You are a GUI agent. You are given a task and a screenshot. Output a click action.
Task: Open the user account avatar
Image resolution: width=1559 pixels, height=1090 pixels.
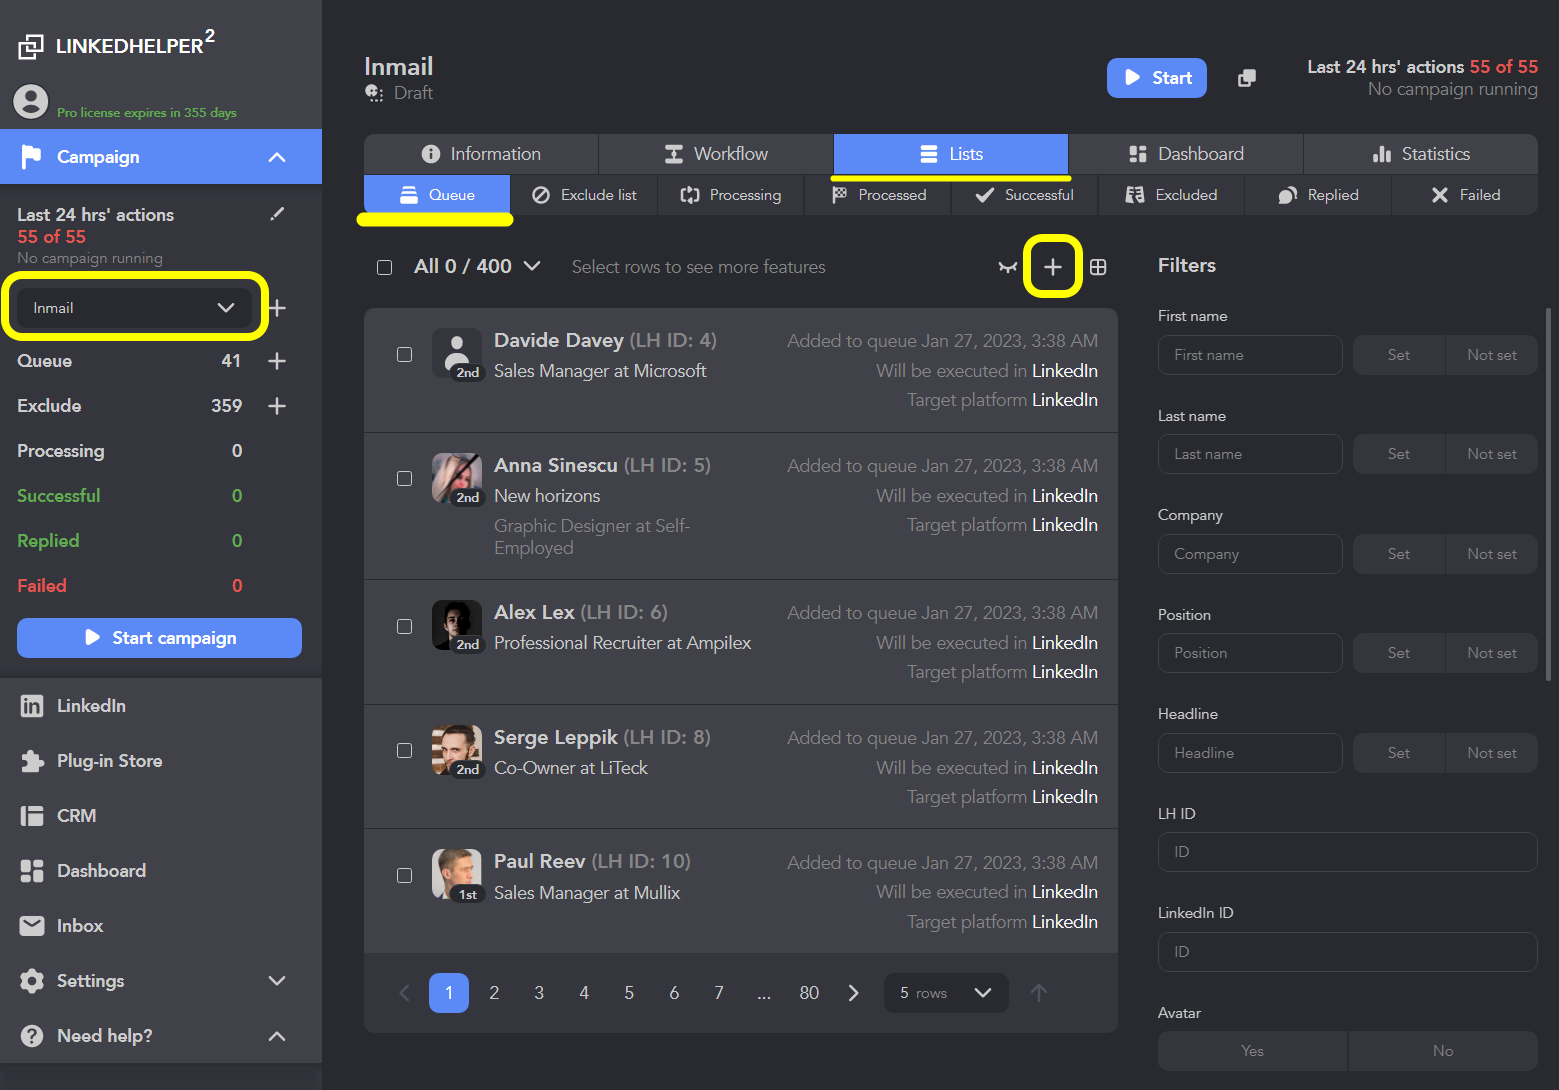click(x=31, y=101)
